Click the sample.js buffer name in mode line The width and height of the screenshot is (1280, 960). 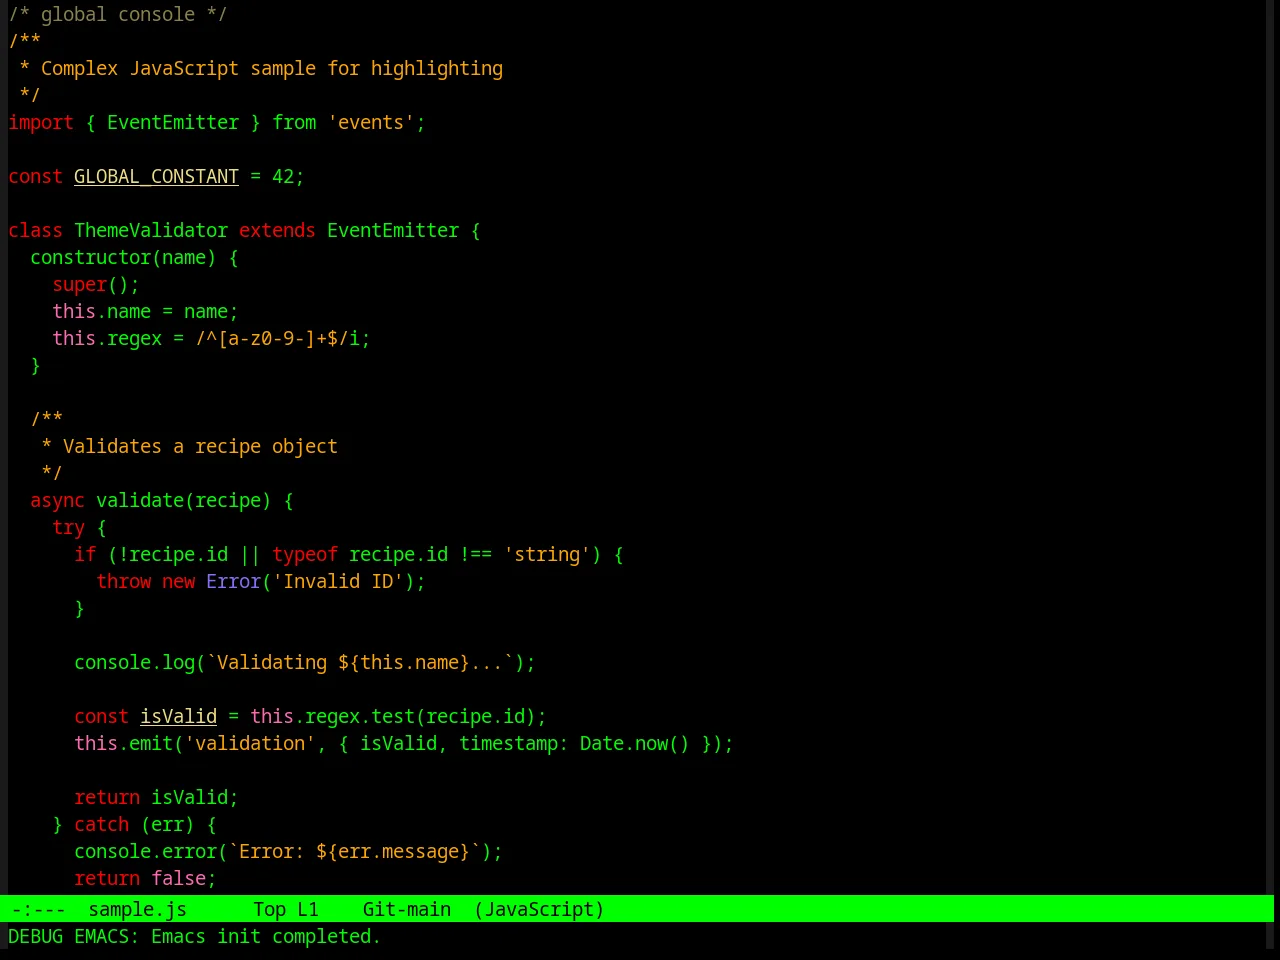(137, 909)
